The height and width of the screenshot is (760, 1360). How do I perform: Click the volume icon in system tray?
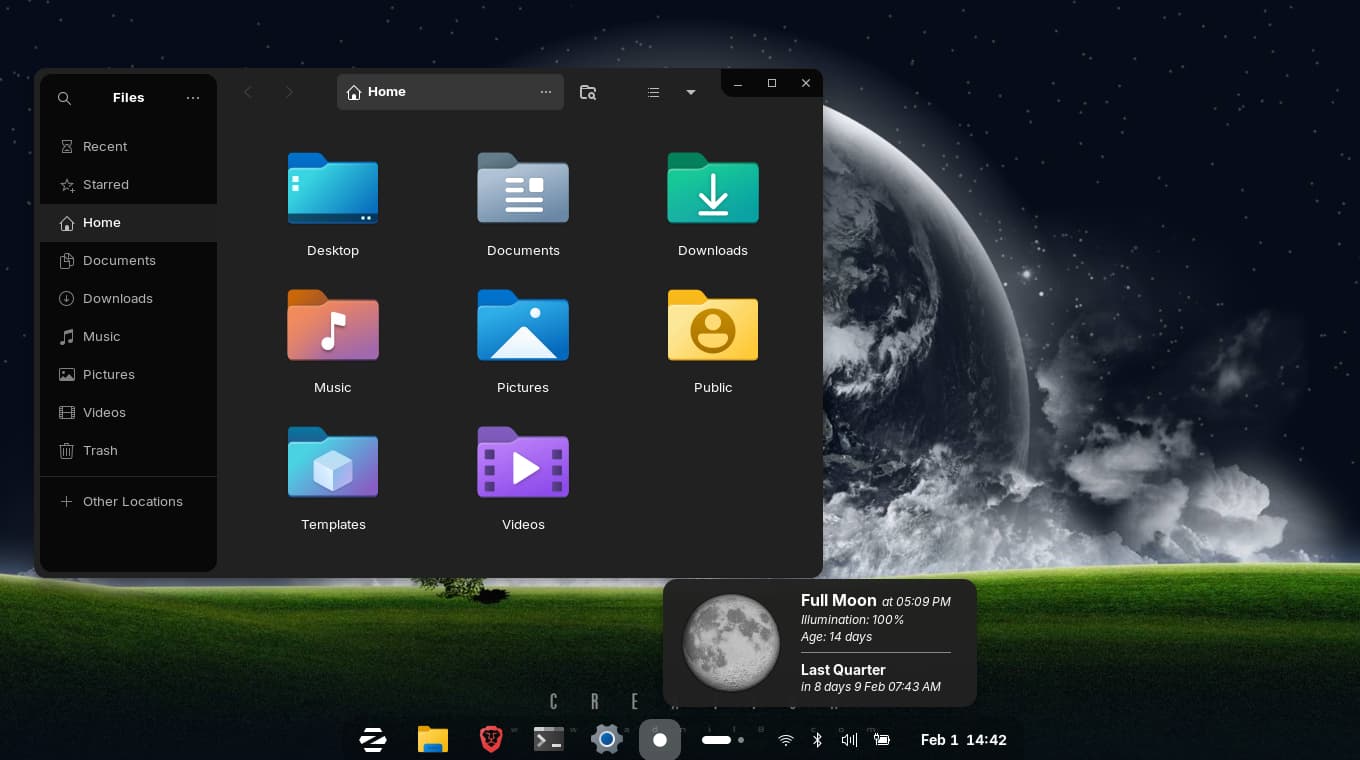point(849,740)
